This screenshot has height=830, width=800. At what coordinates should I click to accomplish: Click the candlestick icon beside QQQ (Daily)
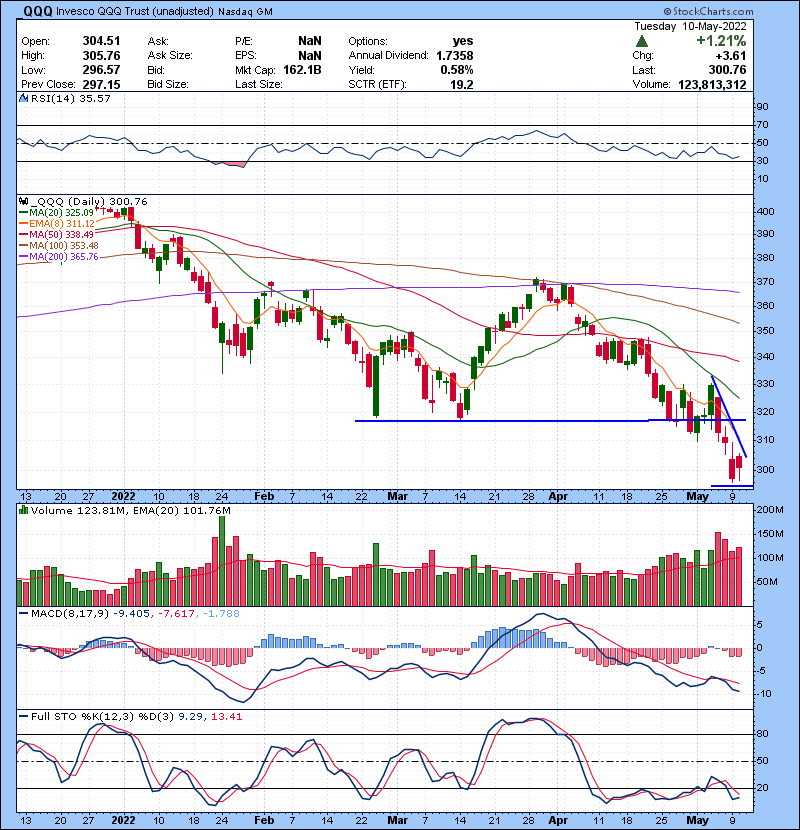pos(23,201)
